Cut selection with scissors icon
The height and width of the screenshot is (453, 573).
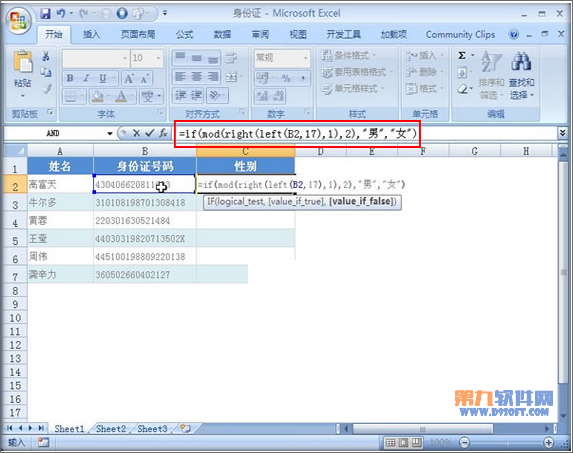pyautogui.click(x=46, y=56)
